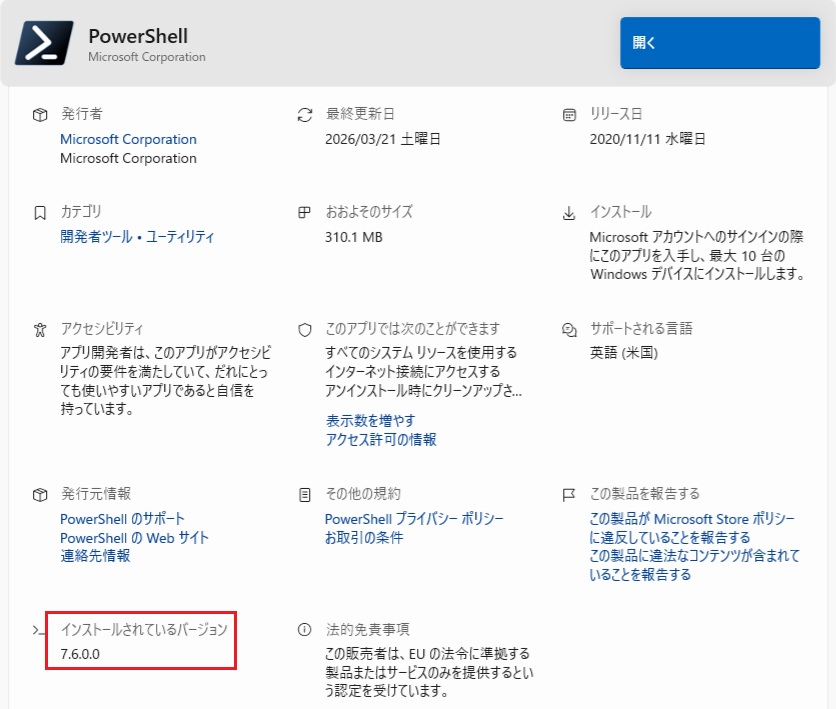Click the shield icon beside このアプリでは次のことができます

pyautogui.click(x=304, y=330)
